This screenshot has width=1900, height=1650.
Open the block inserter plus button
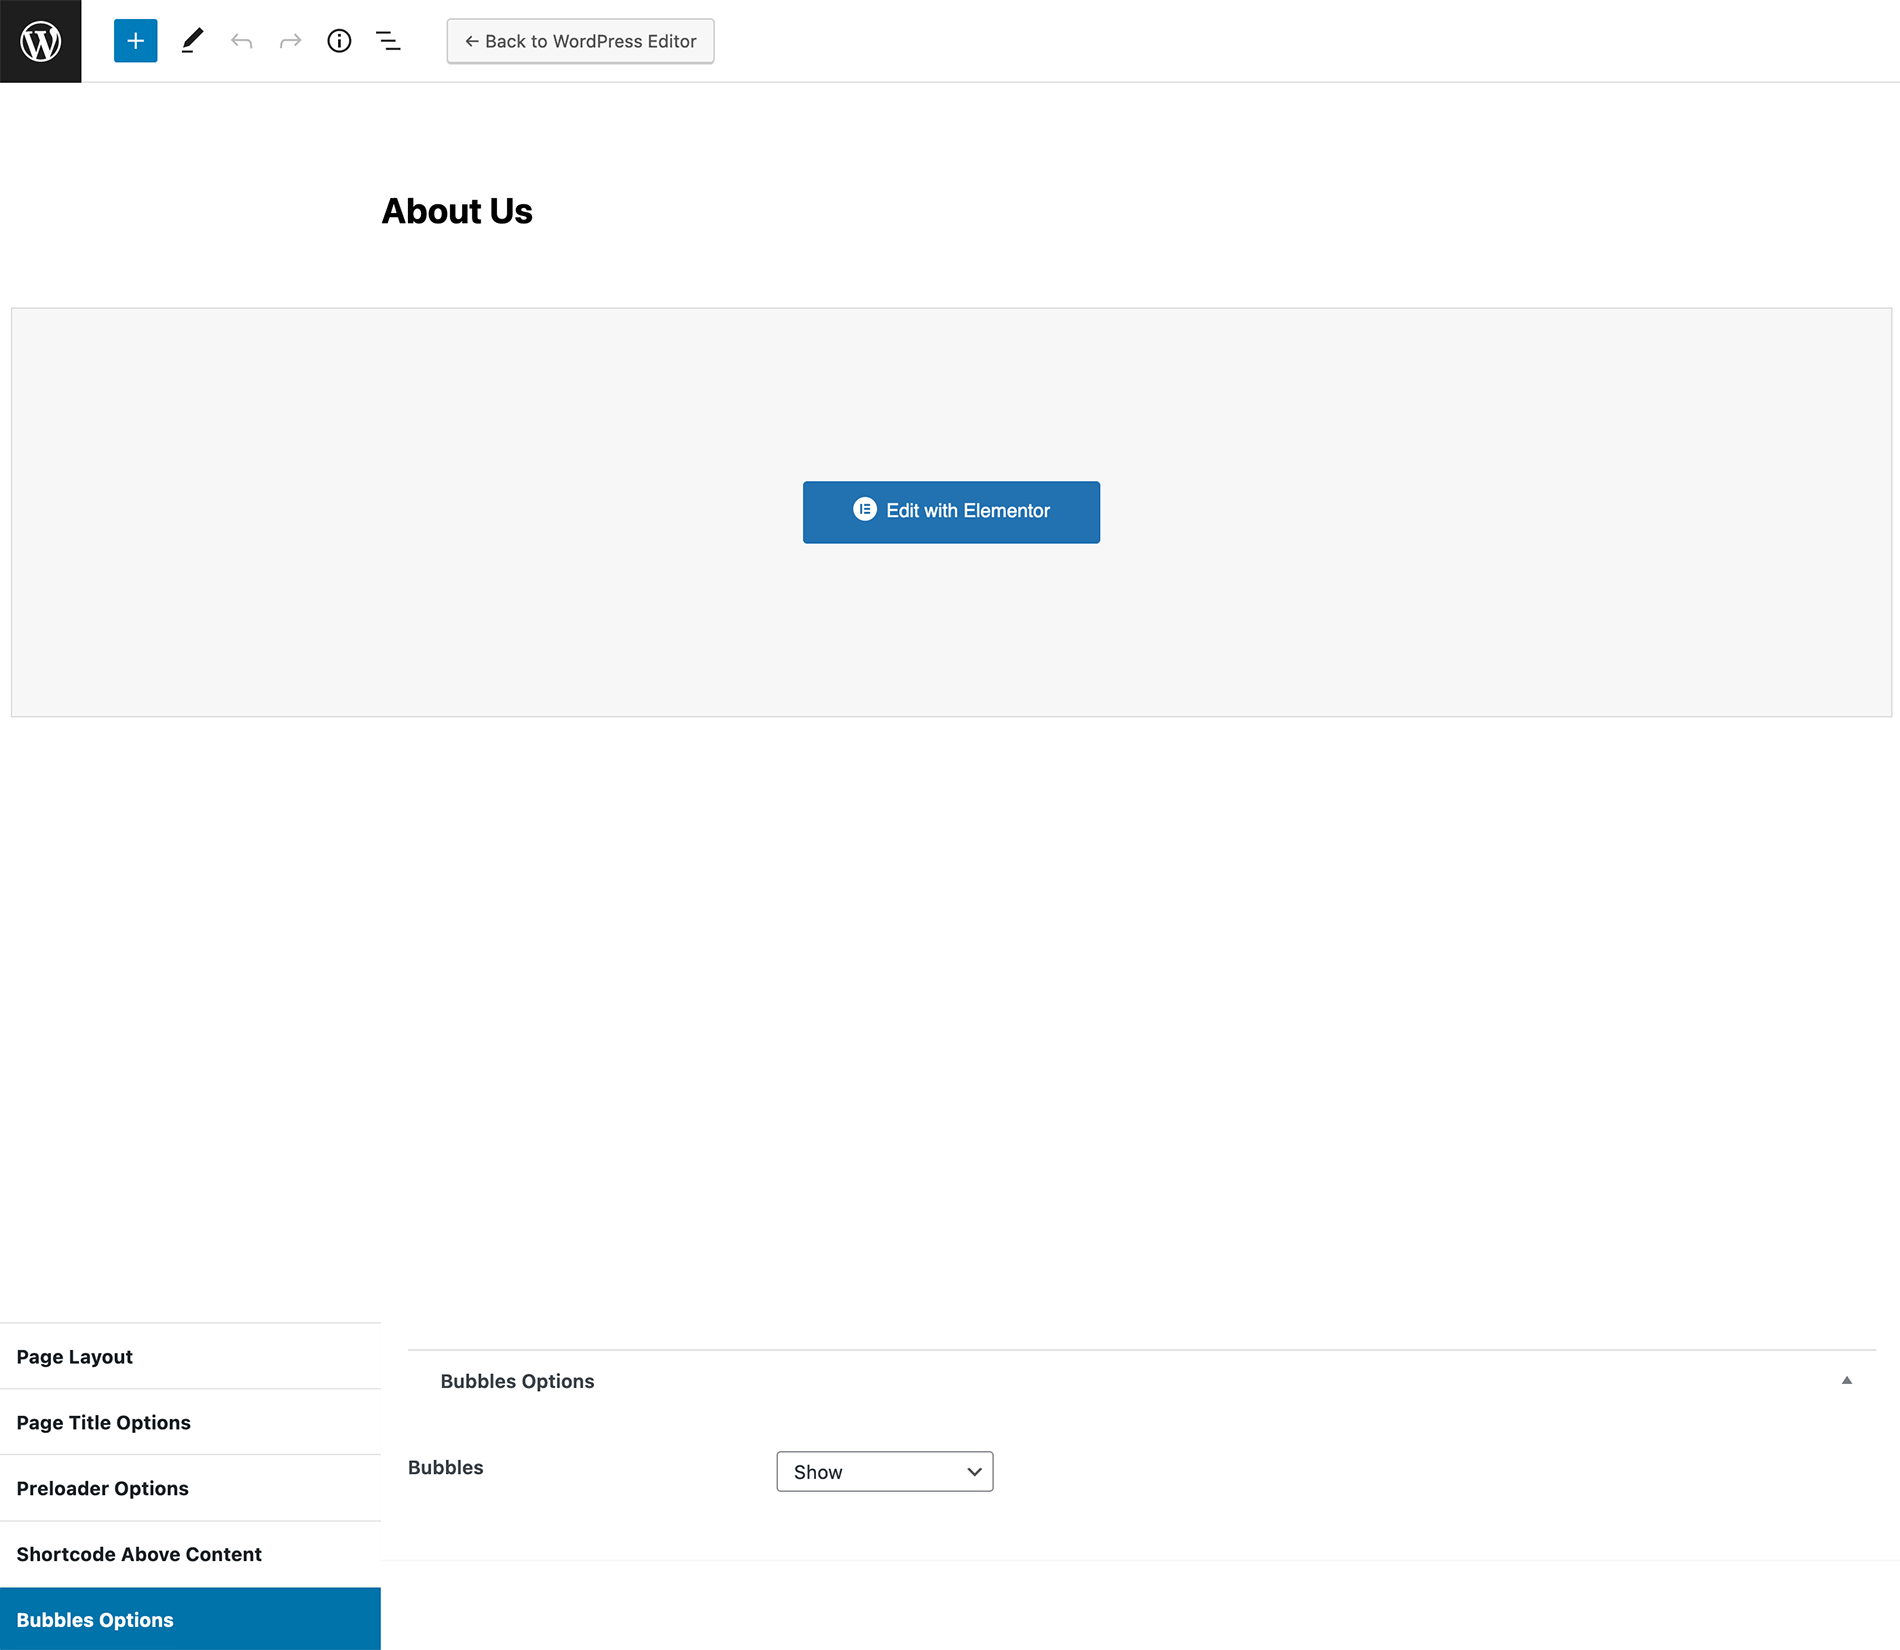[x=136, y=41]
